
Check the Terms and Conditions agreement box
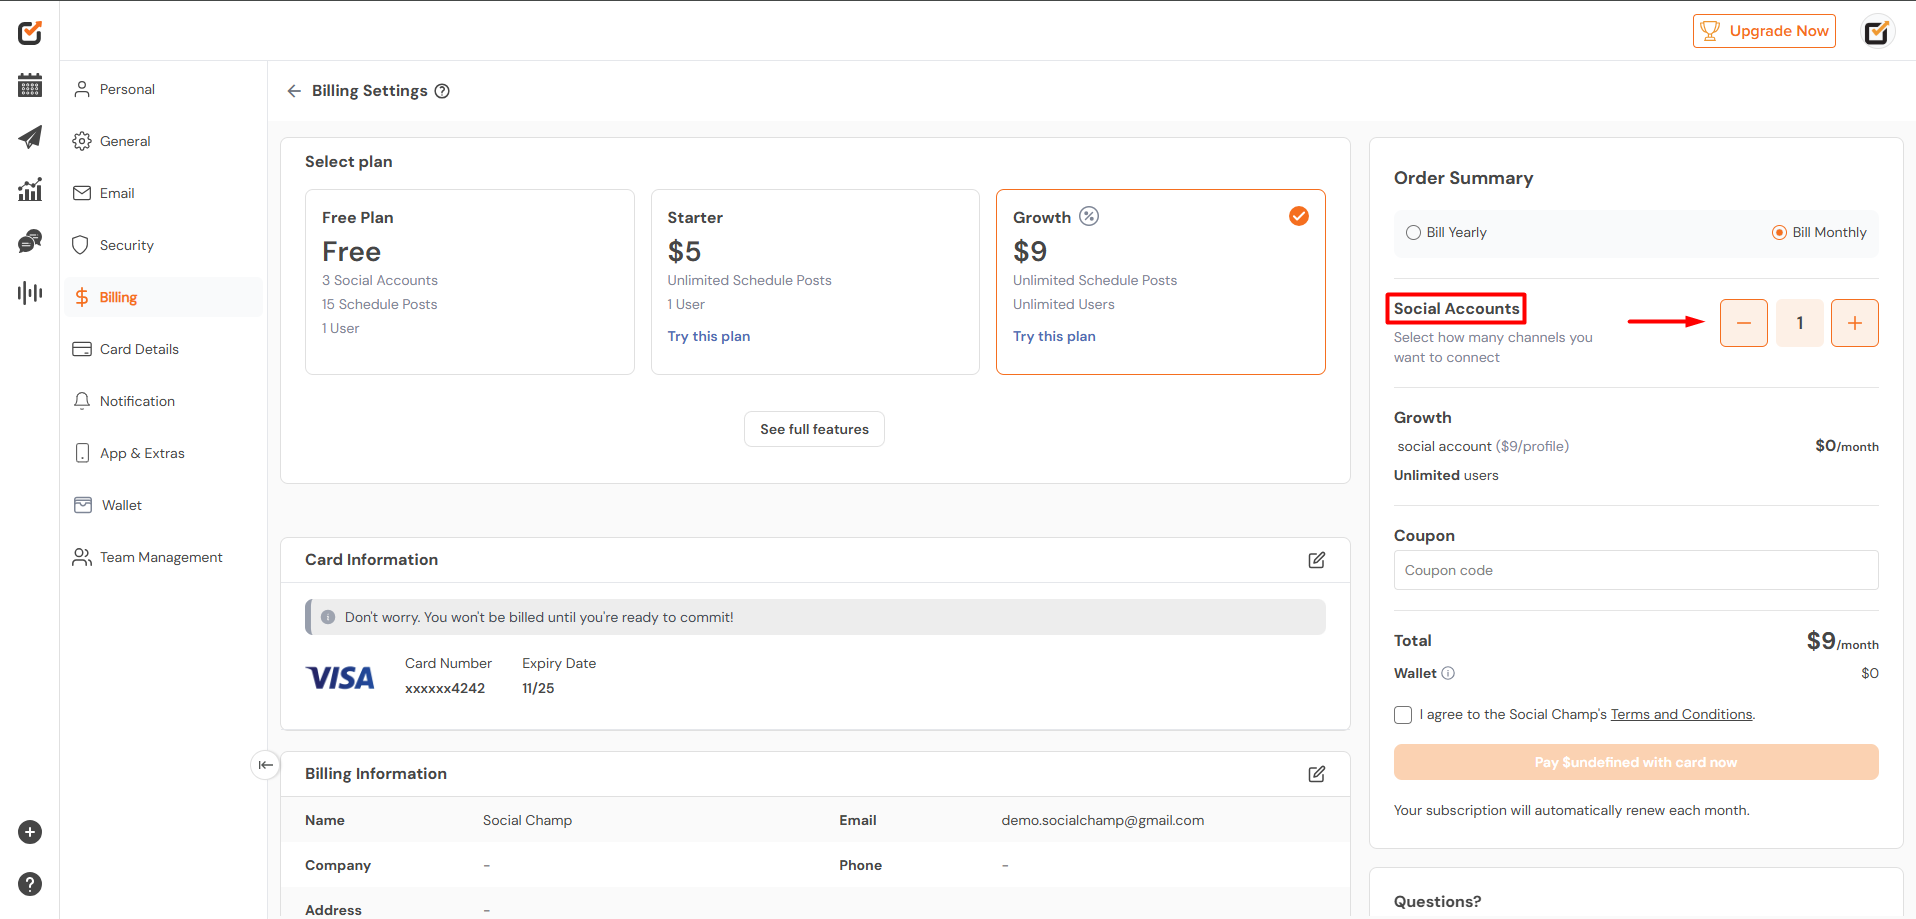pos(1403,715)
